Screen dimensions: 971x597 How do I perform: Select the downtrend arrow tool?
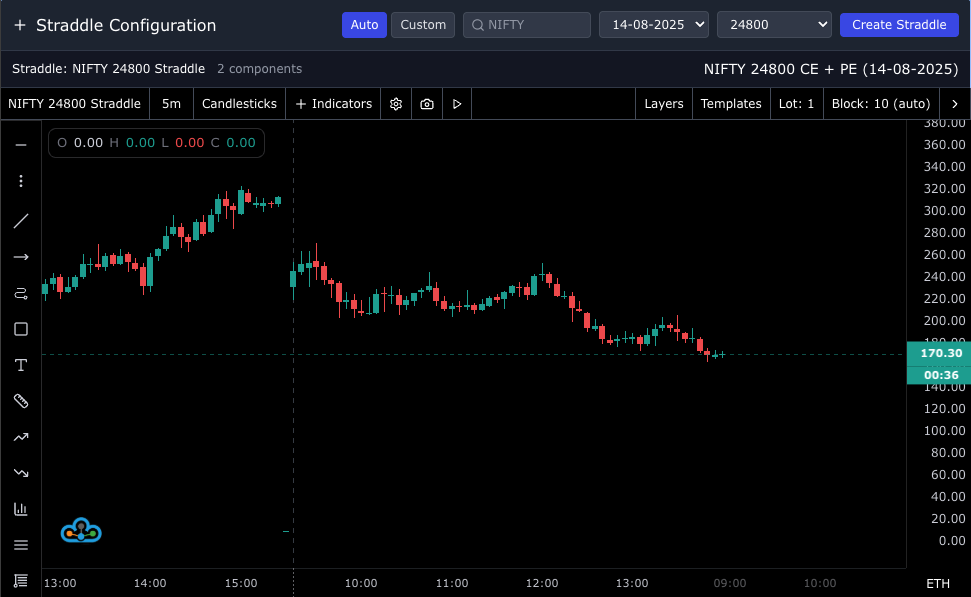[21, 473]
